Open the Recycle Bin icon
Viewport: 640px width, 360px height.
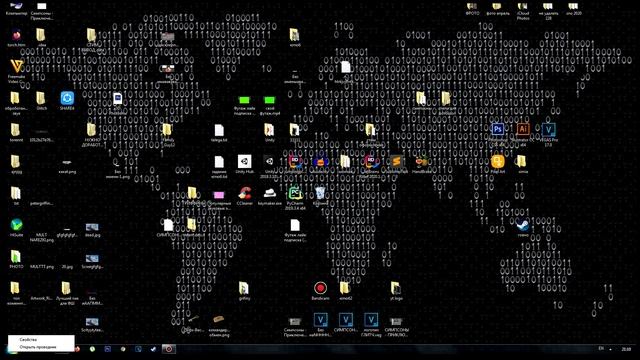[x=320, y=195]
